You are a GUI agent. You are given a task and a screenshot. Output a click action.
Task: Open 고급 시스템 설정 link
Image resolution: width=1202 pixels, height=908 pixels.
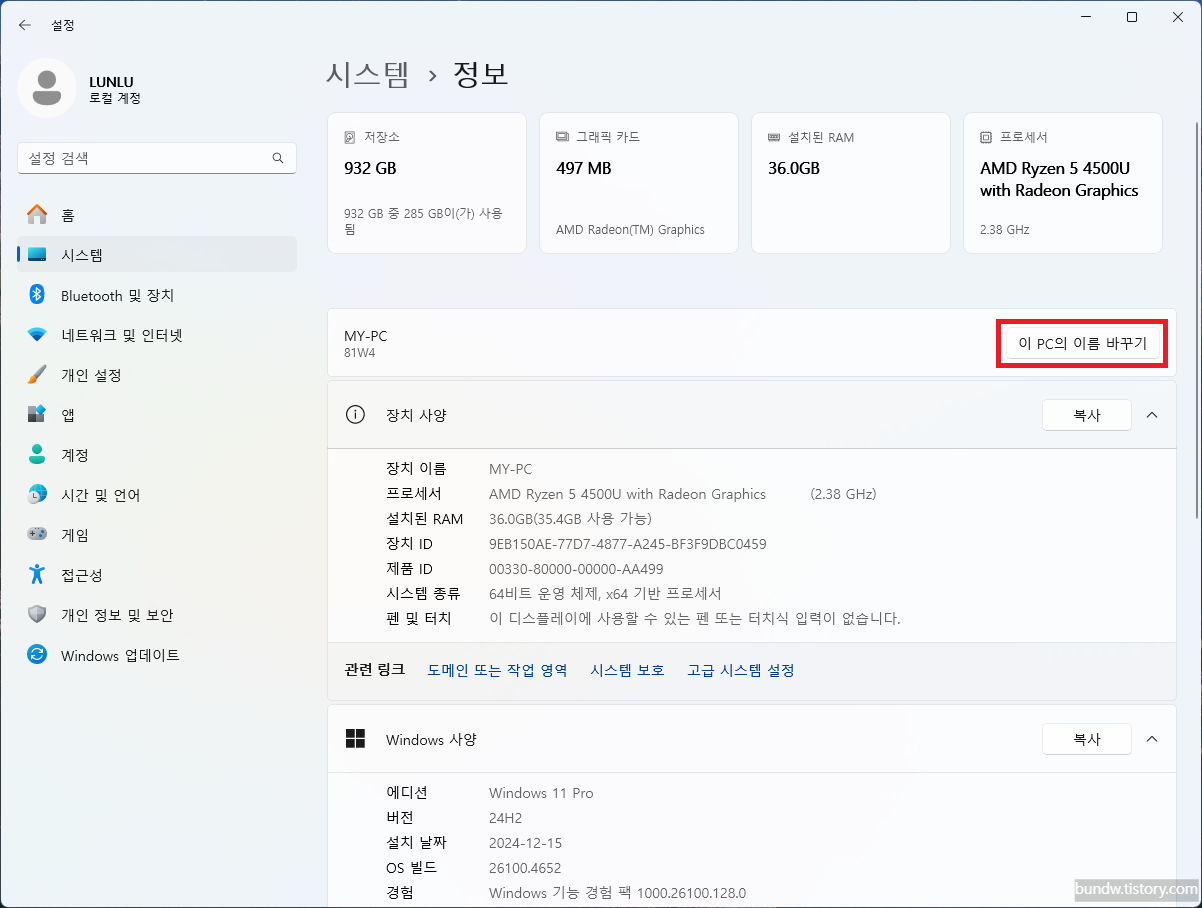point(741,670)
